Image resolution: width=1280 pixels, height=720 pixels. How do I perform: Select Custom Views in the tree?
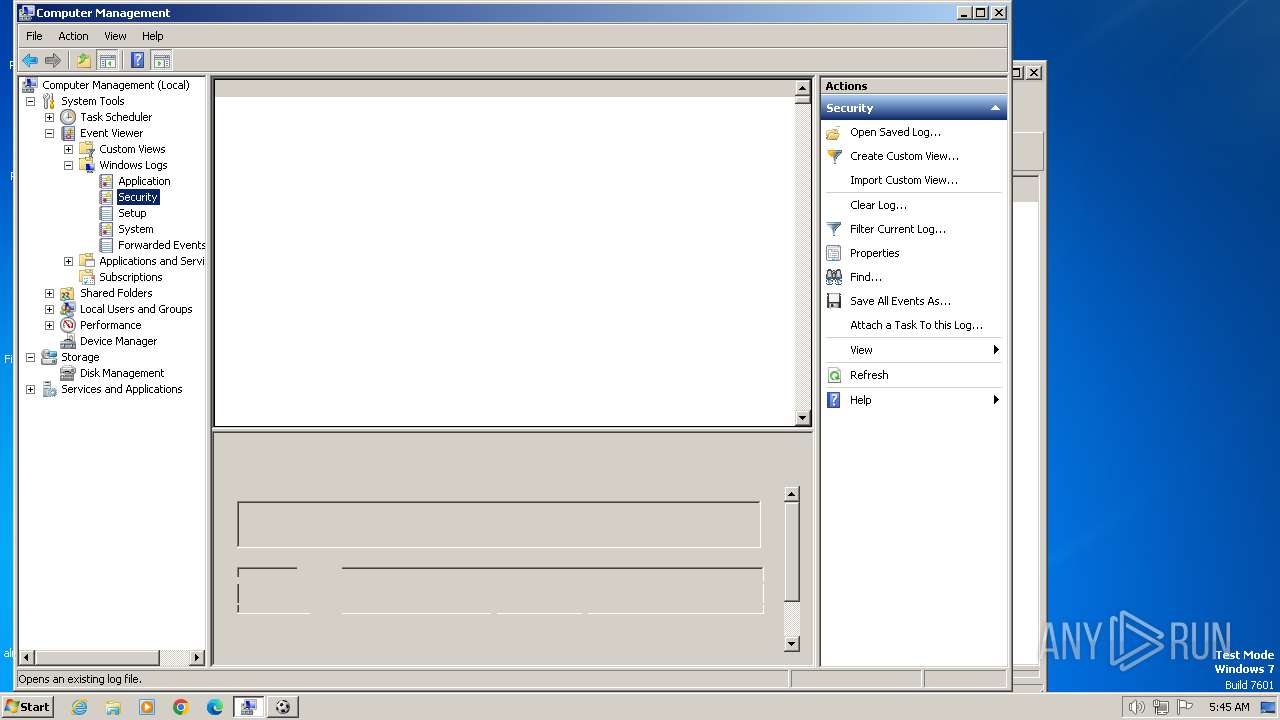132,149
